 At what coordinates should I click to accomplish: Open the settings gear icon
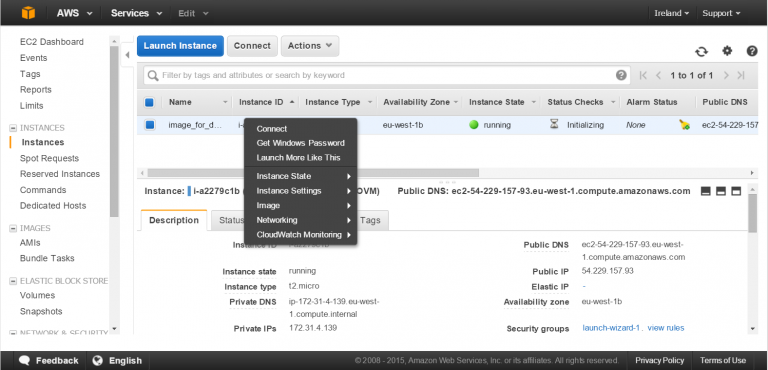tap(727, 51)
